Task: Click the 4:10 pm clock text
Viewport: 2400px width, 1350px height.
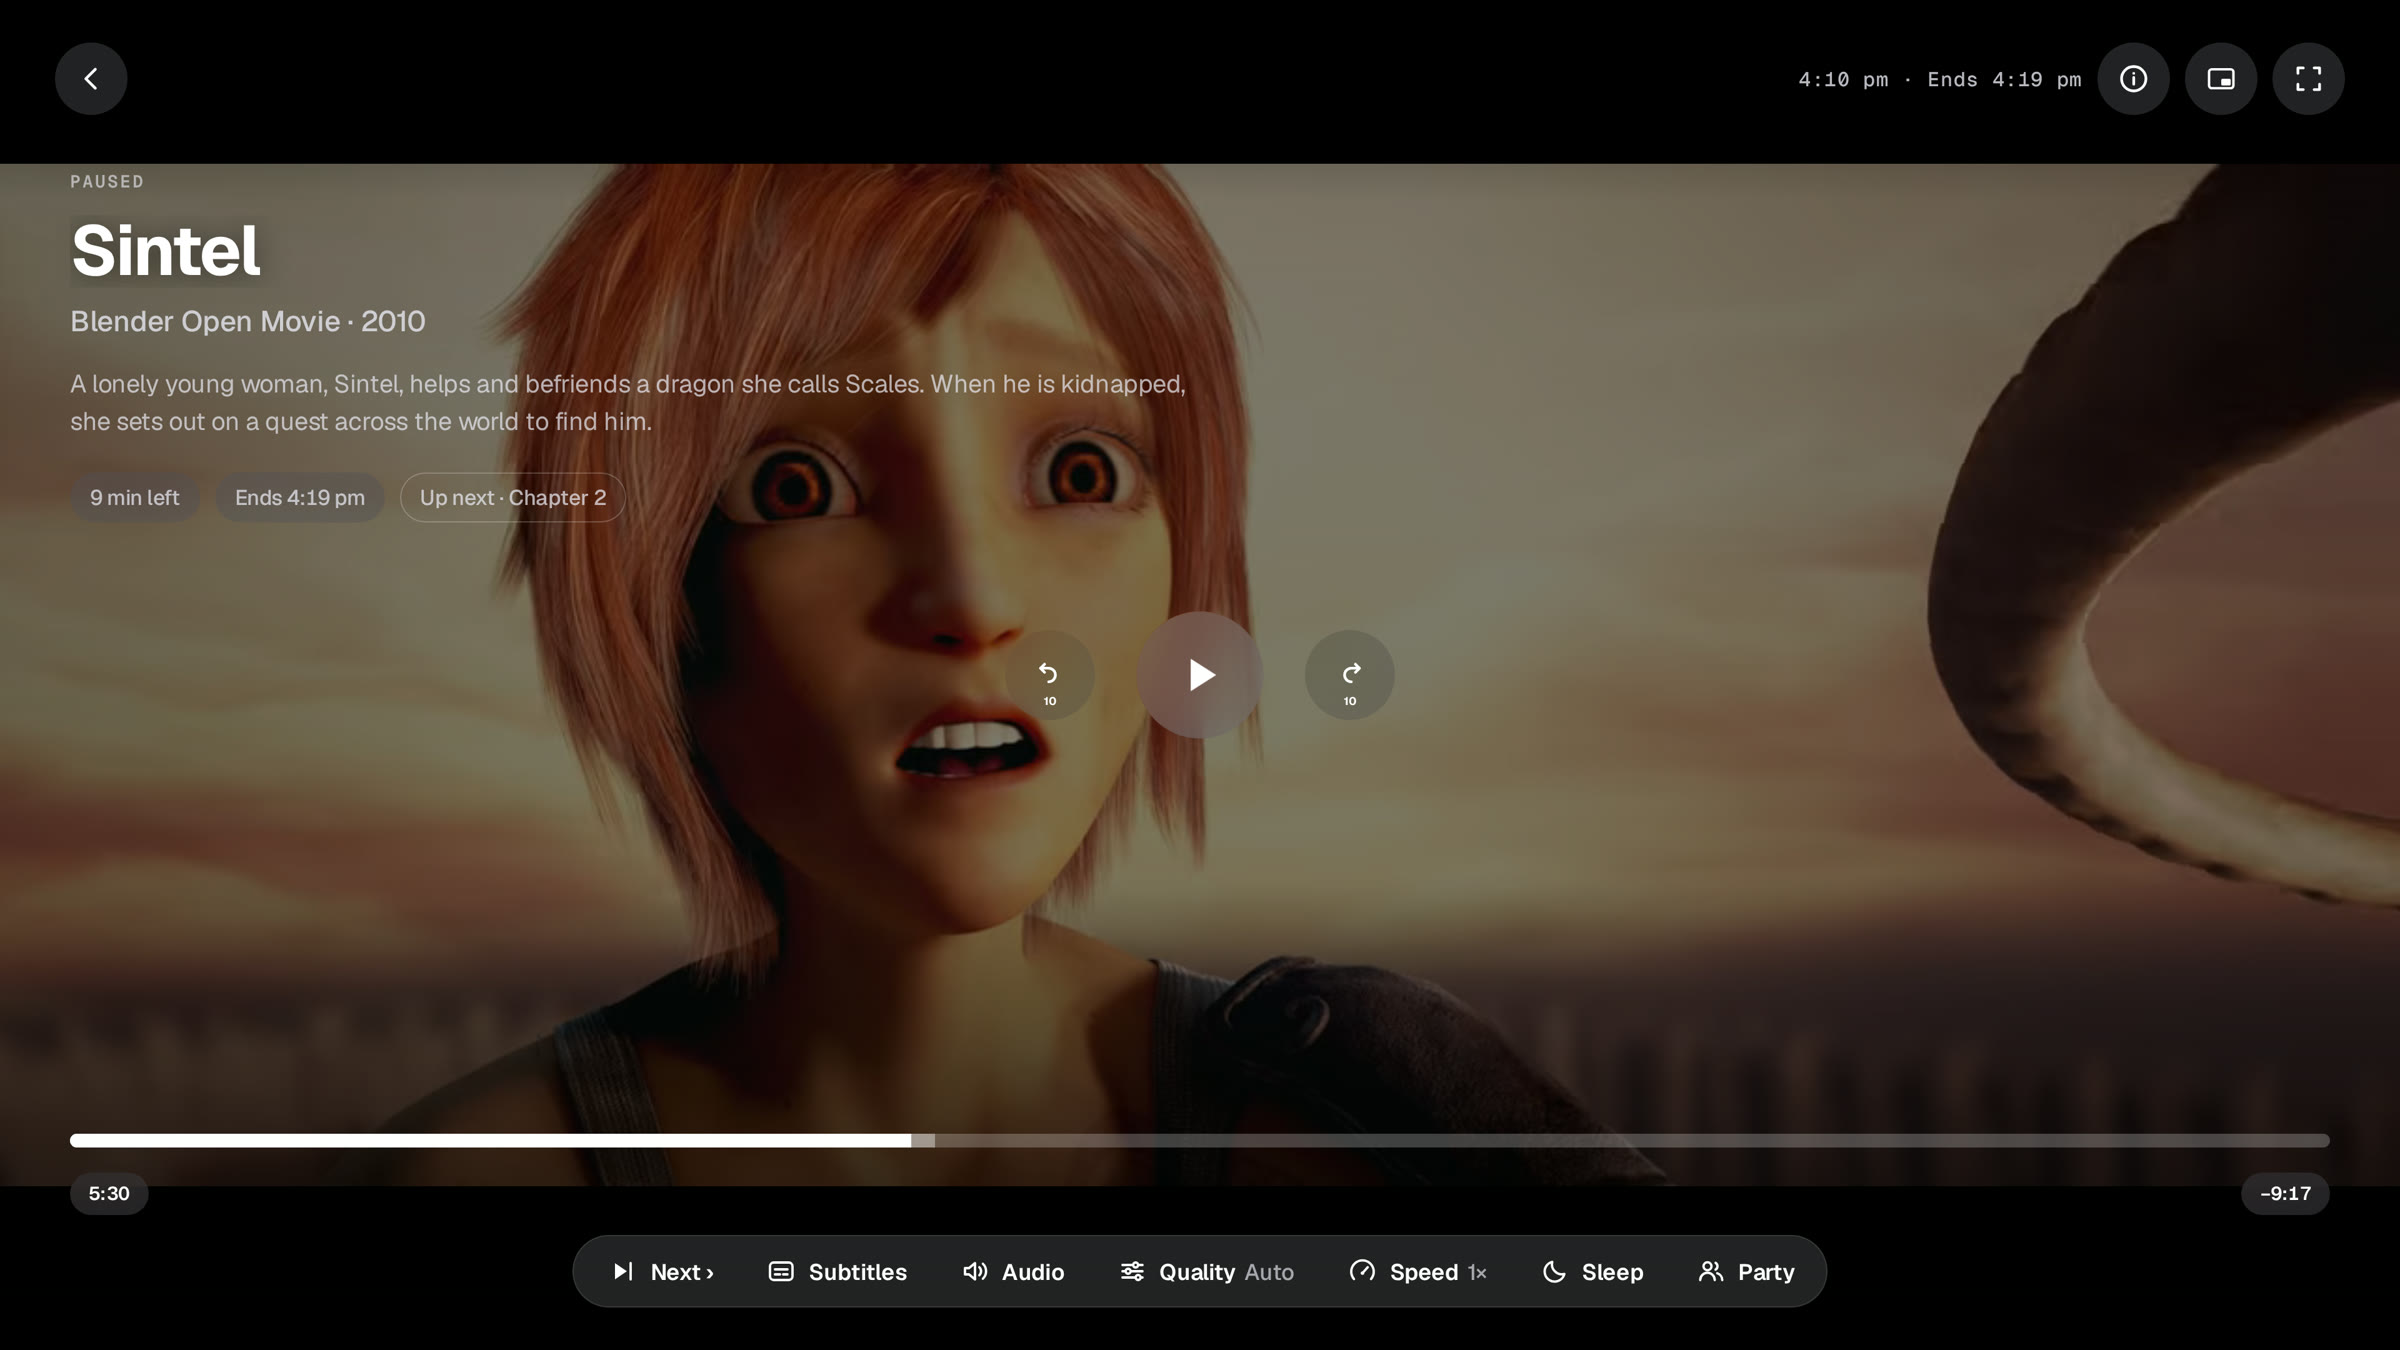Action: point(1843,80)
